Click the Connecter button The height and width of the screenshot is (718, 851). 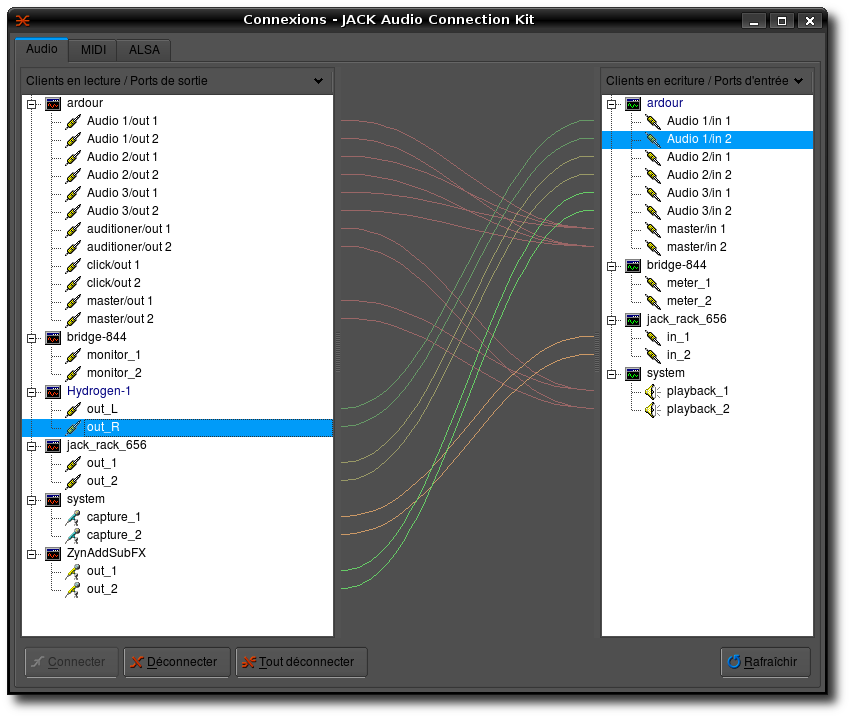tap(71, 662)
